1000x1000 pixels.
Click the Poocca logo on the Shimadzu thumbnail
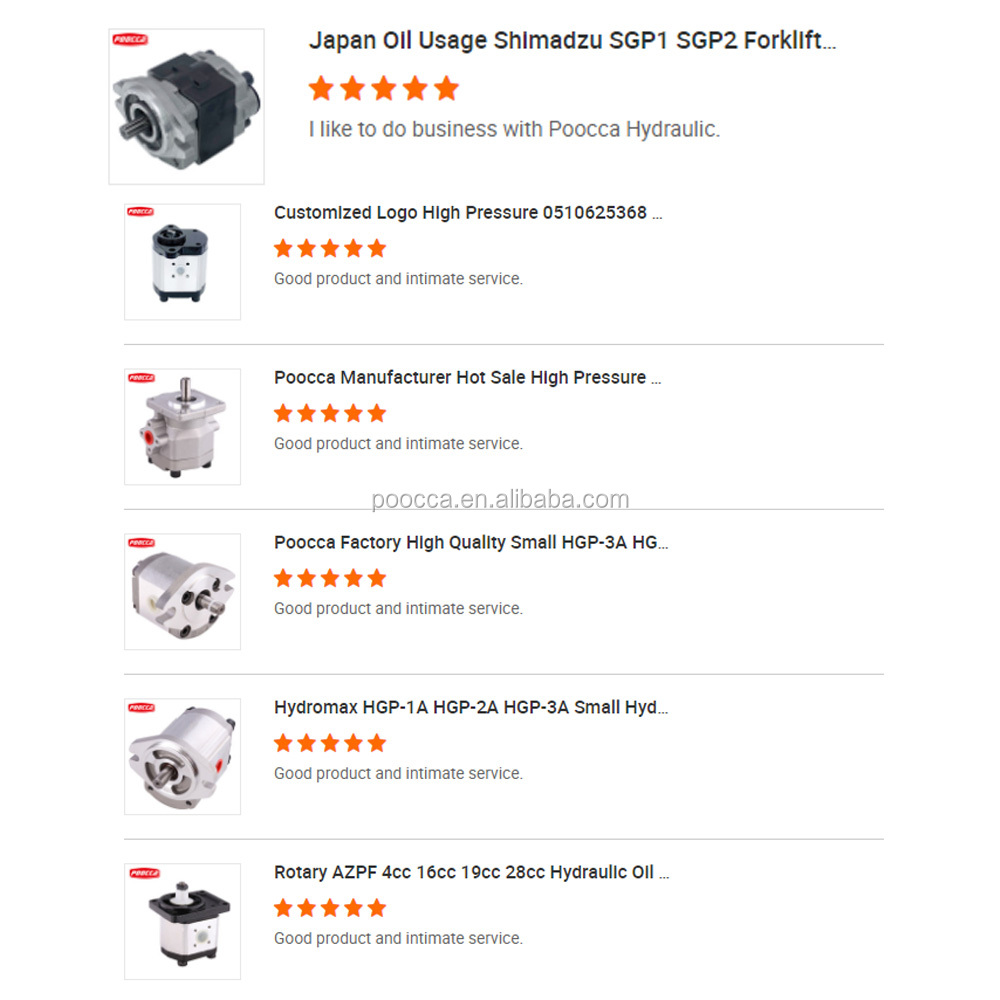[130, 40]
